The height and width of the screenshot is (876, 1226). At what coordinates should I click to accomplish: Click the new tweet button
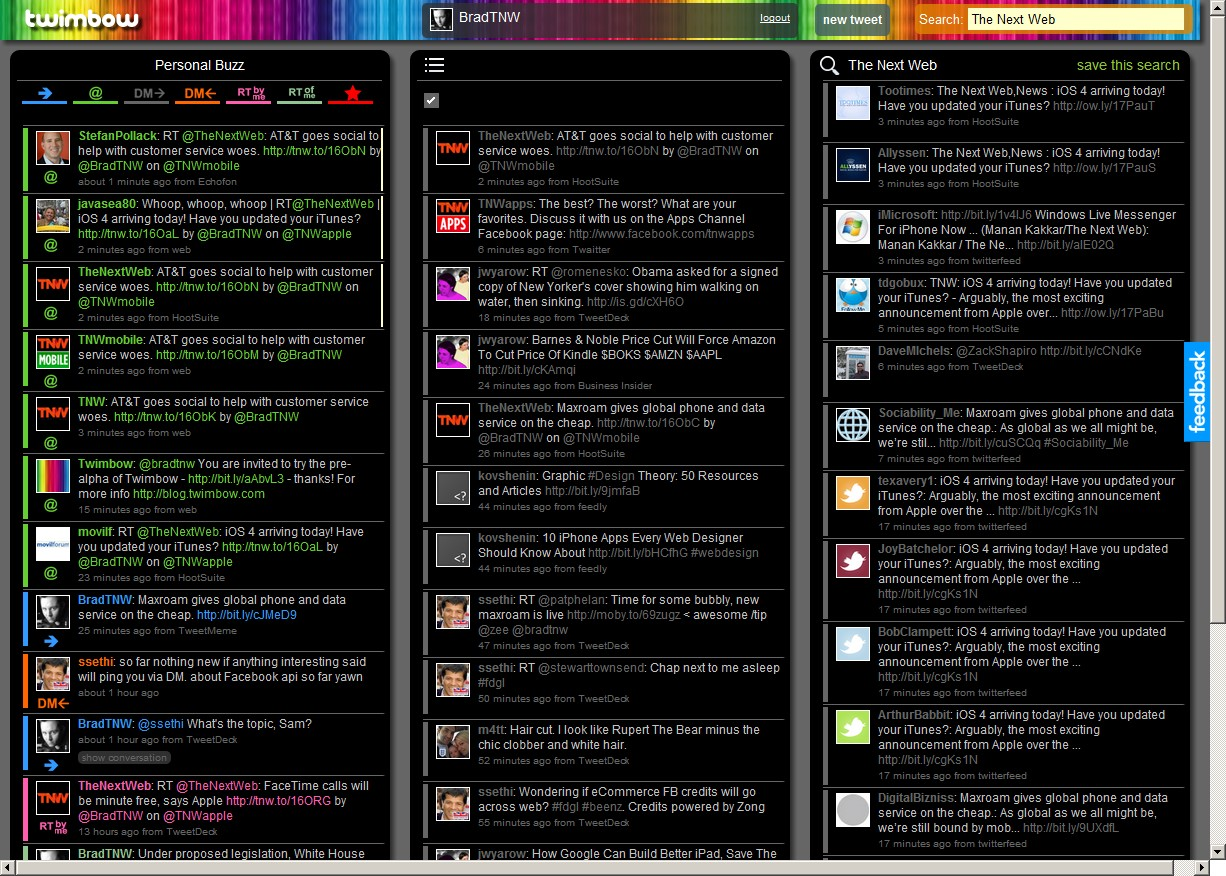[x=852, y=20]
